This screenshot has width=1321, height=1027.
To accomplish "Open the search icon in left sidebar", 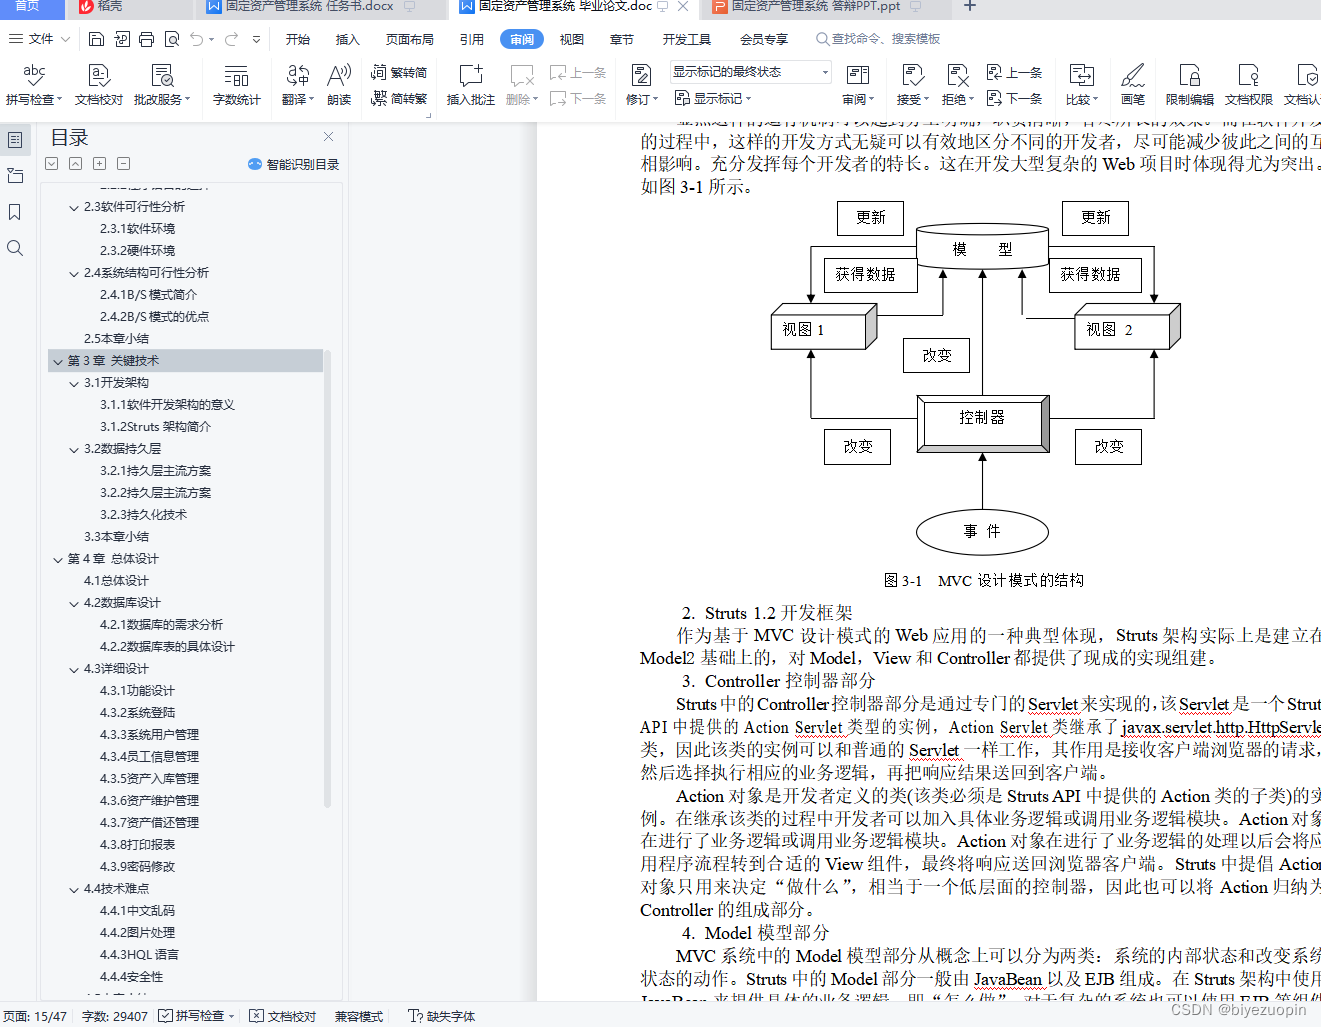I will coord(15,248).
